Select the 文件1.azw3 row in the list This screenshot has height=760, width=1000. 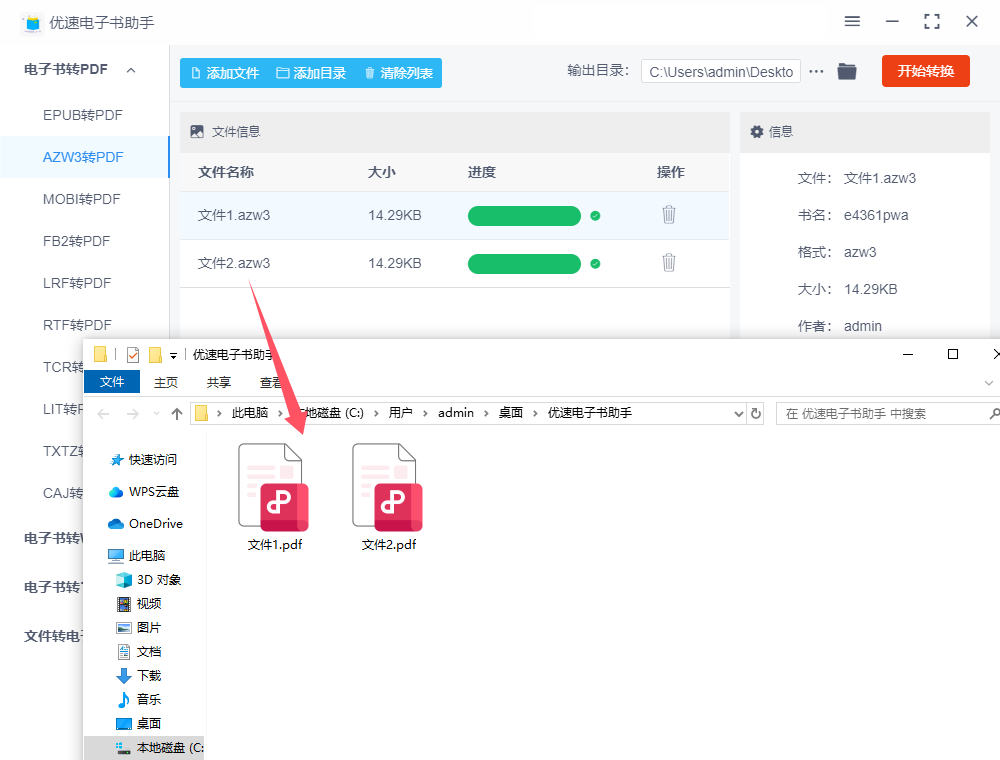coord(454,216)
